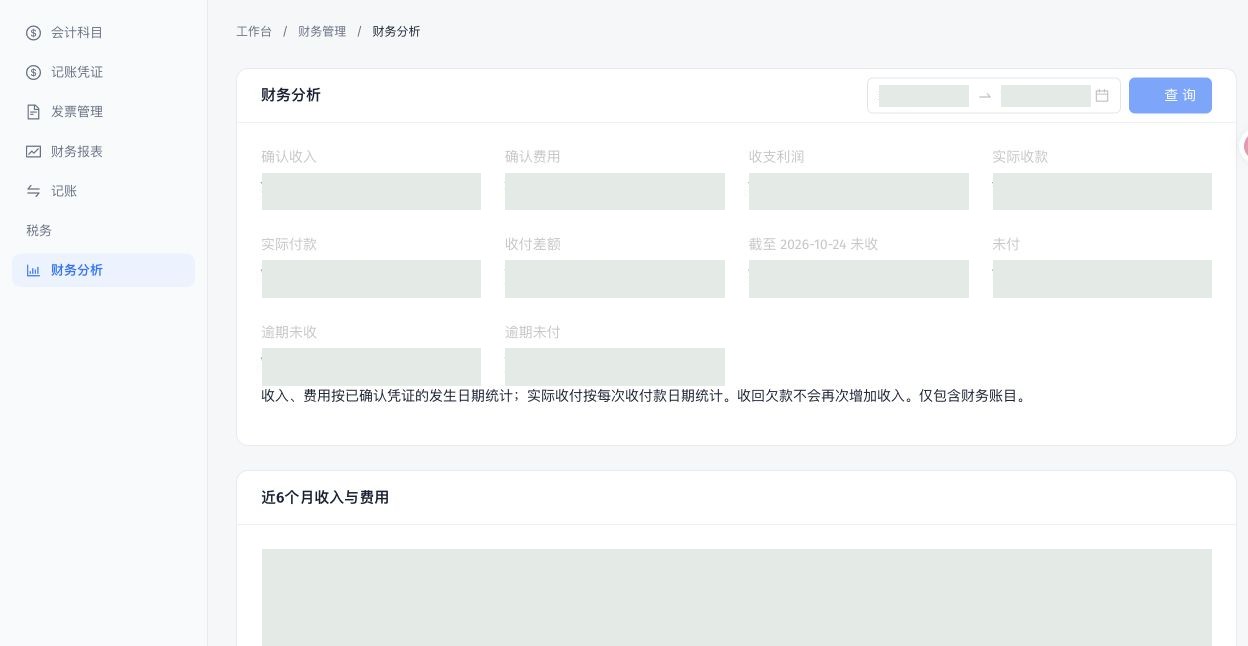Viewport: 1248px width, 646px height.
Task: Select 记账 in the sidebar
Action: click(x=104, y=191)
